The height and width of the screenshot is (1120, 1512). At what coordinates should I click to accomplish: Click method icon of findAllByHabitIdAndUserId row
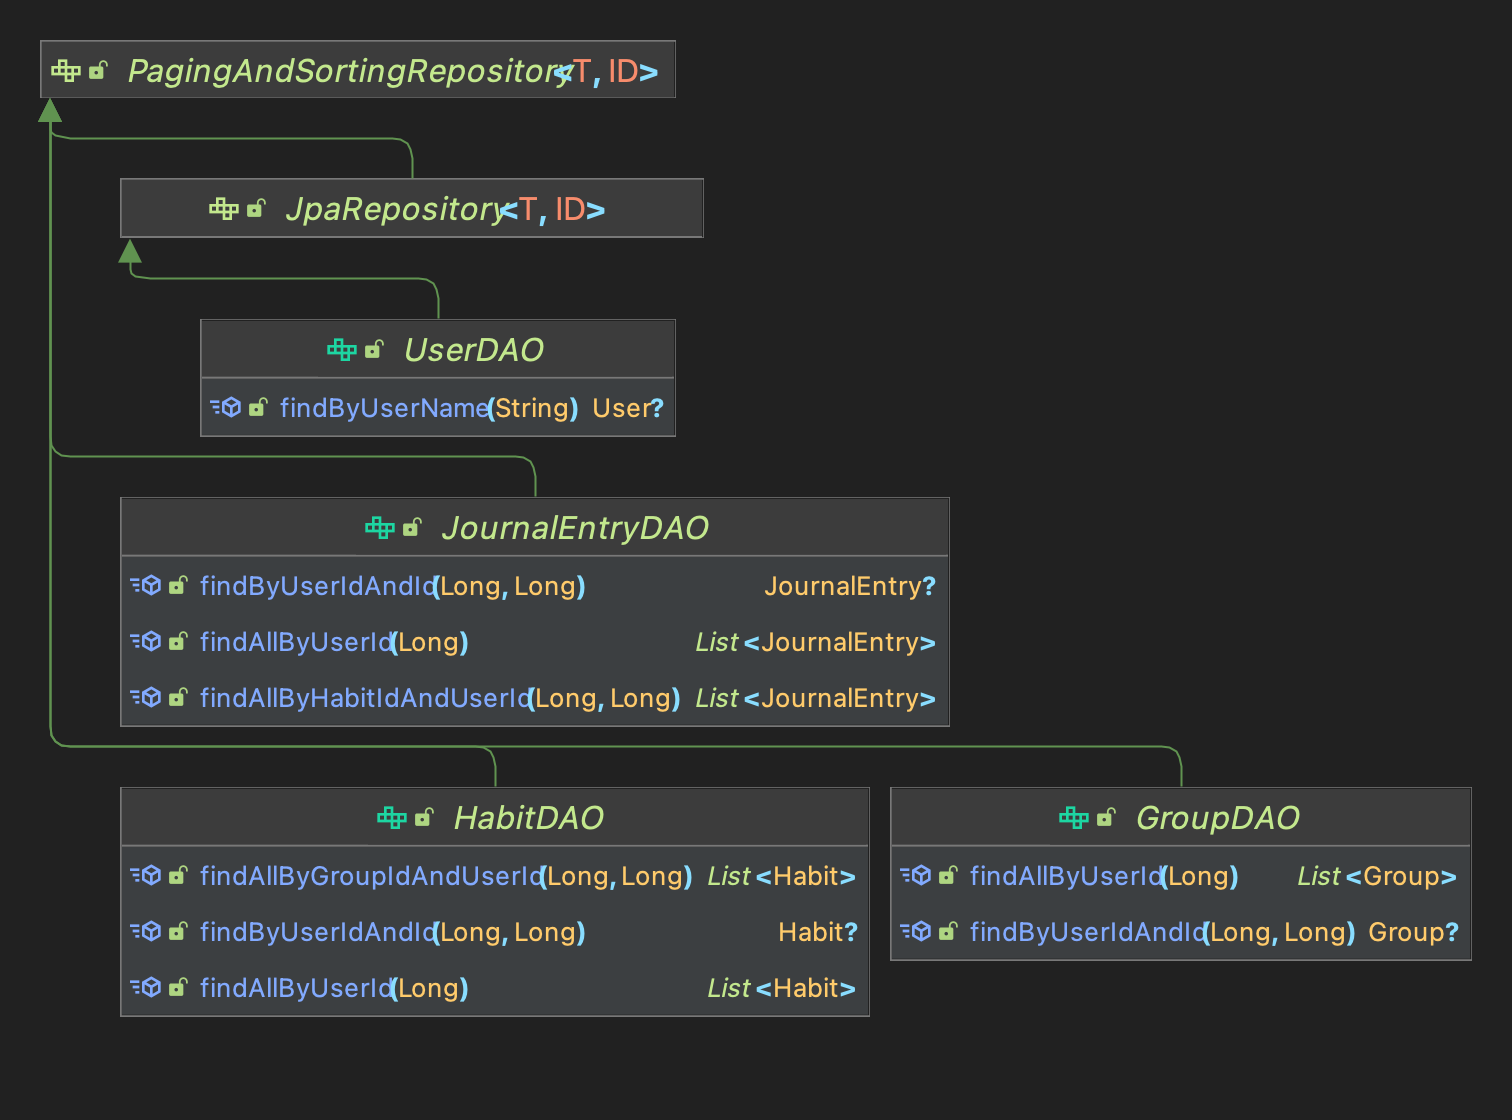click(x=146, y=697)
